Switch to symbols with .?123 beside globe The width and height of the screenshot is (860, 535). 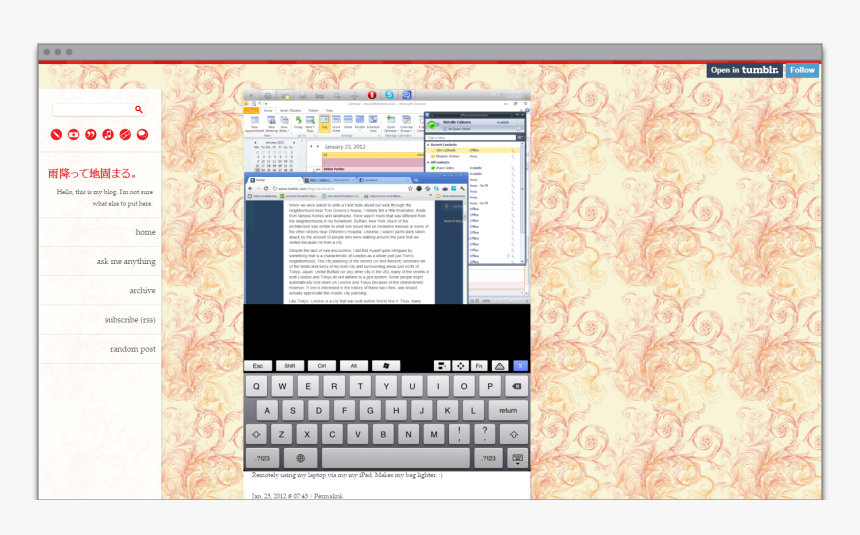263,458
